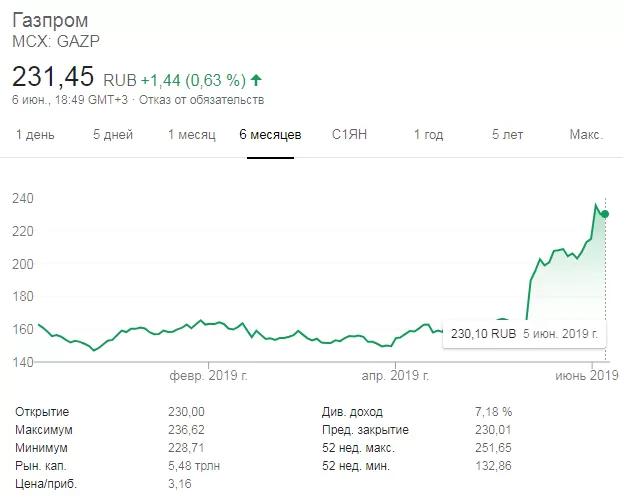This screenshot has width=623, height=496.
Task: Click the '230,10 RUB' chart tooltip
Action: click(524, 333)
